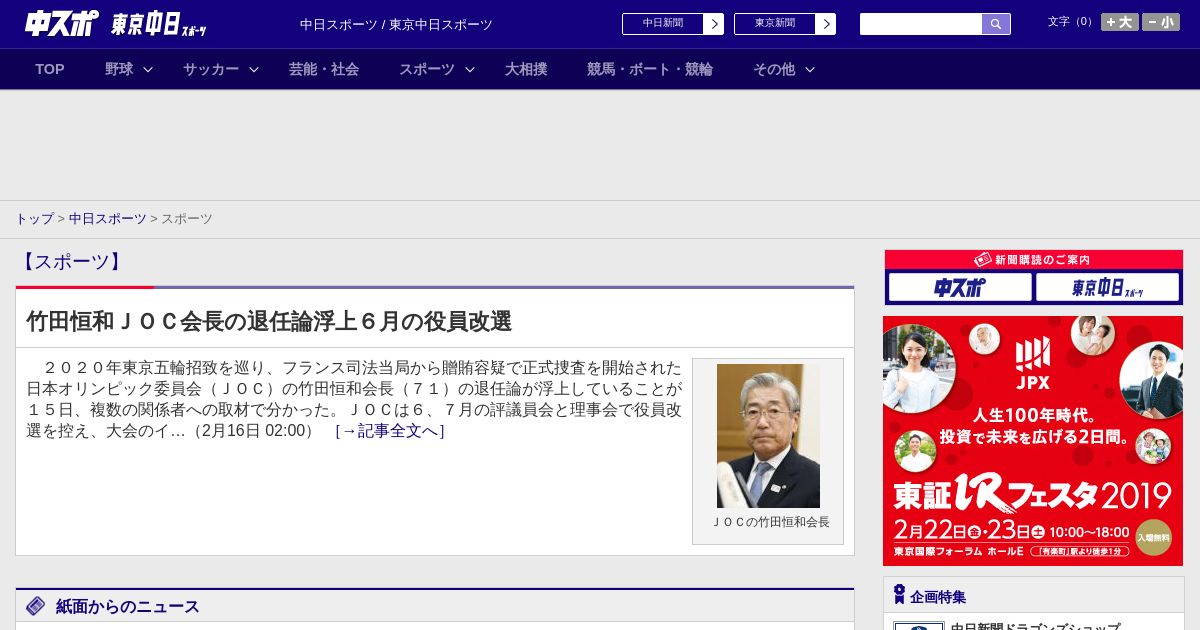Click the 中スポ subscription banner button

click(960, 288)
